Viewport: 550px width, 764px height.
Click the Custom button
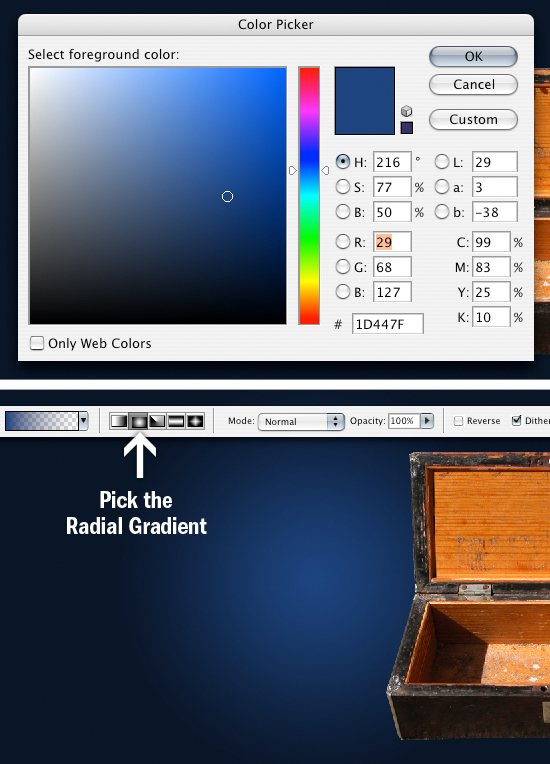473,119
